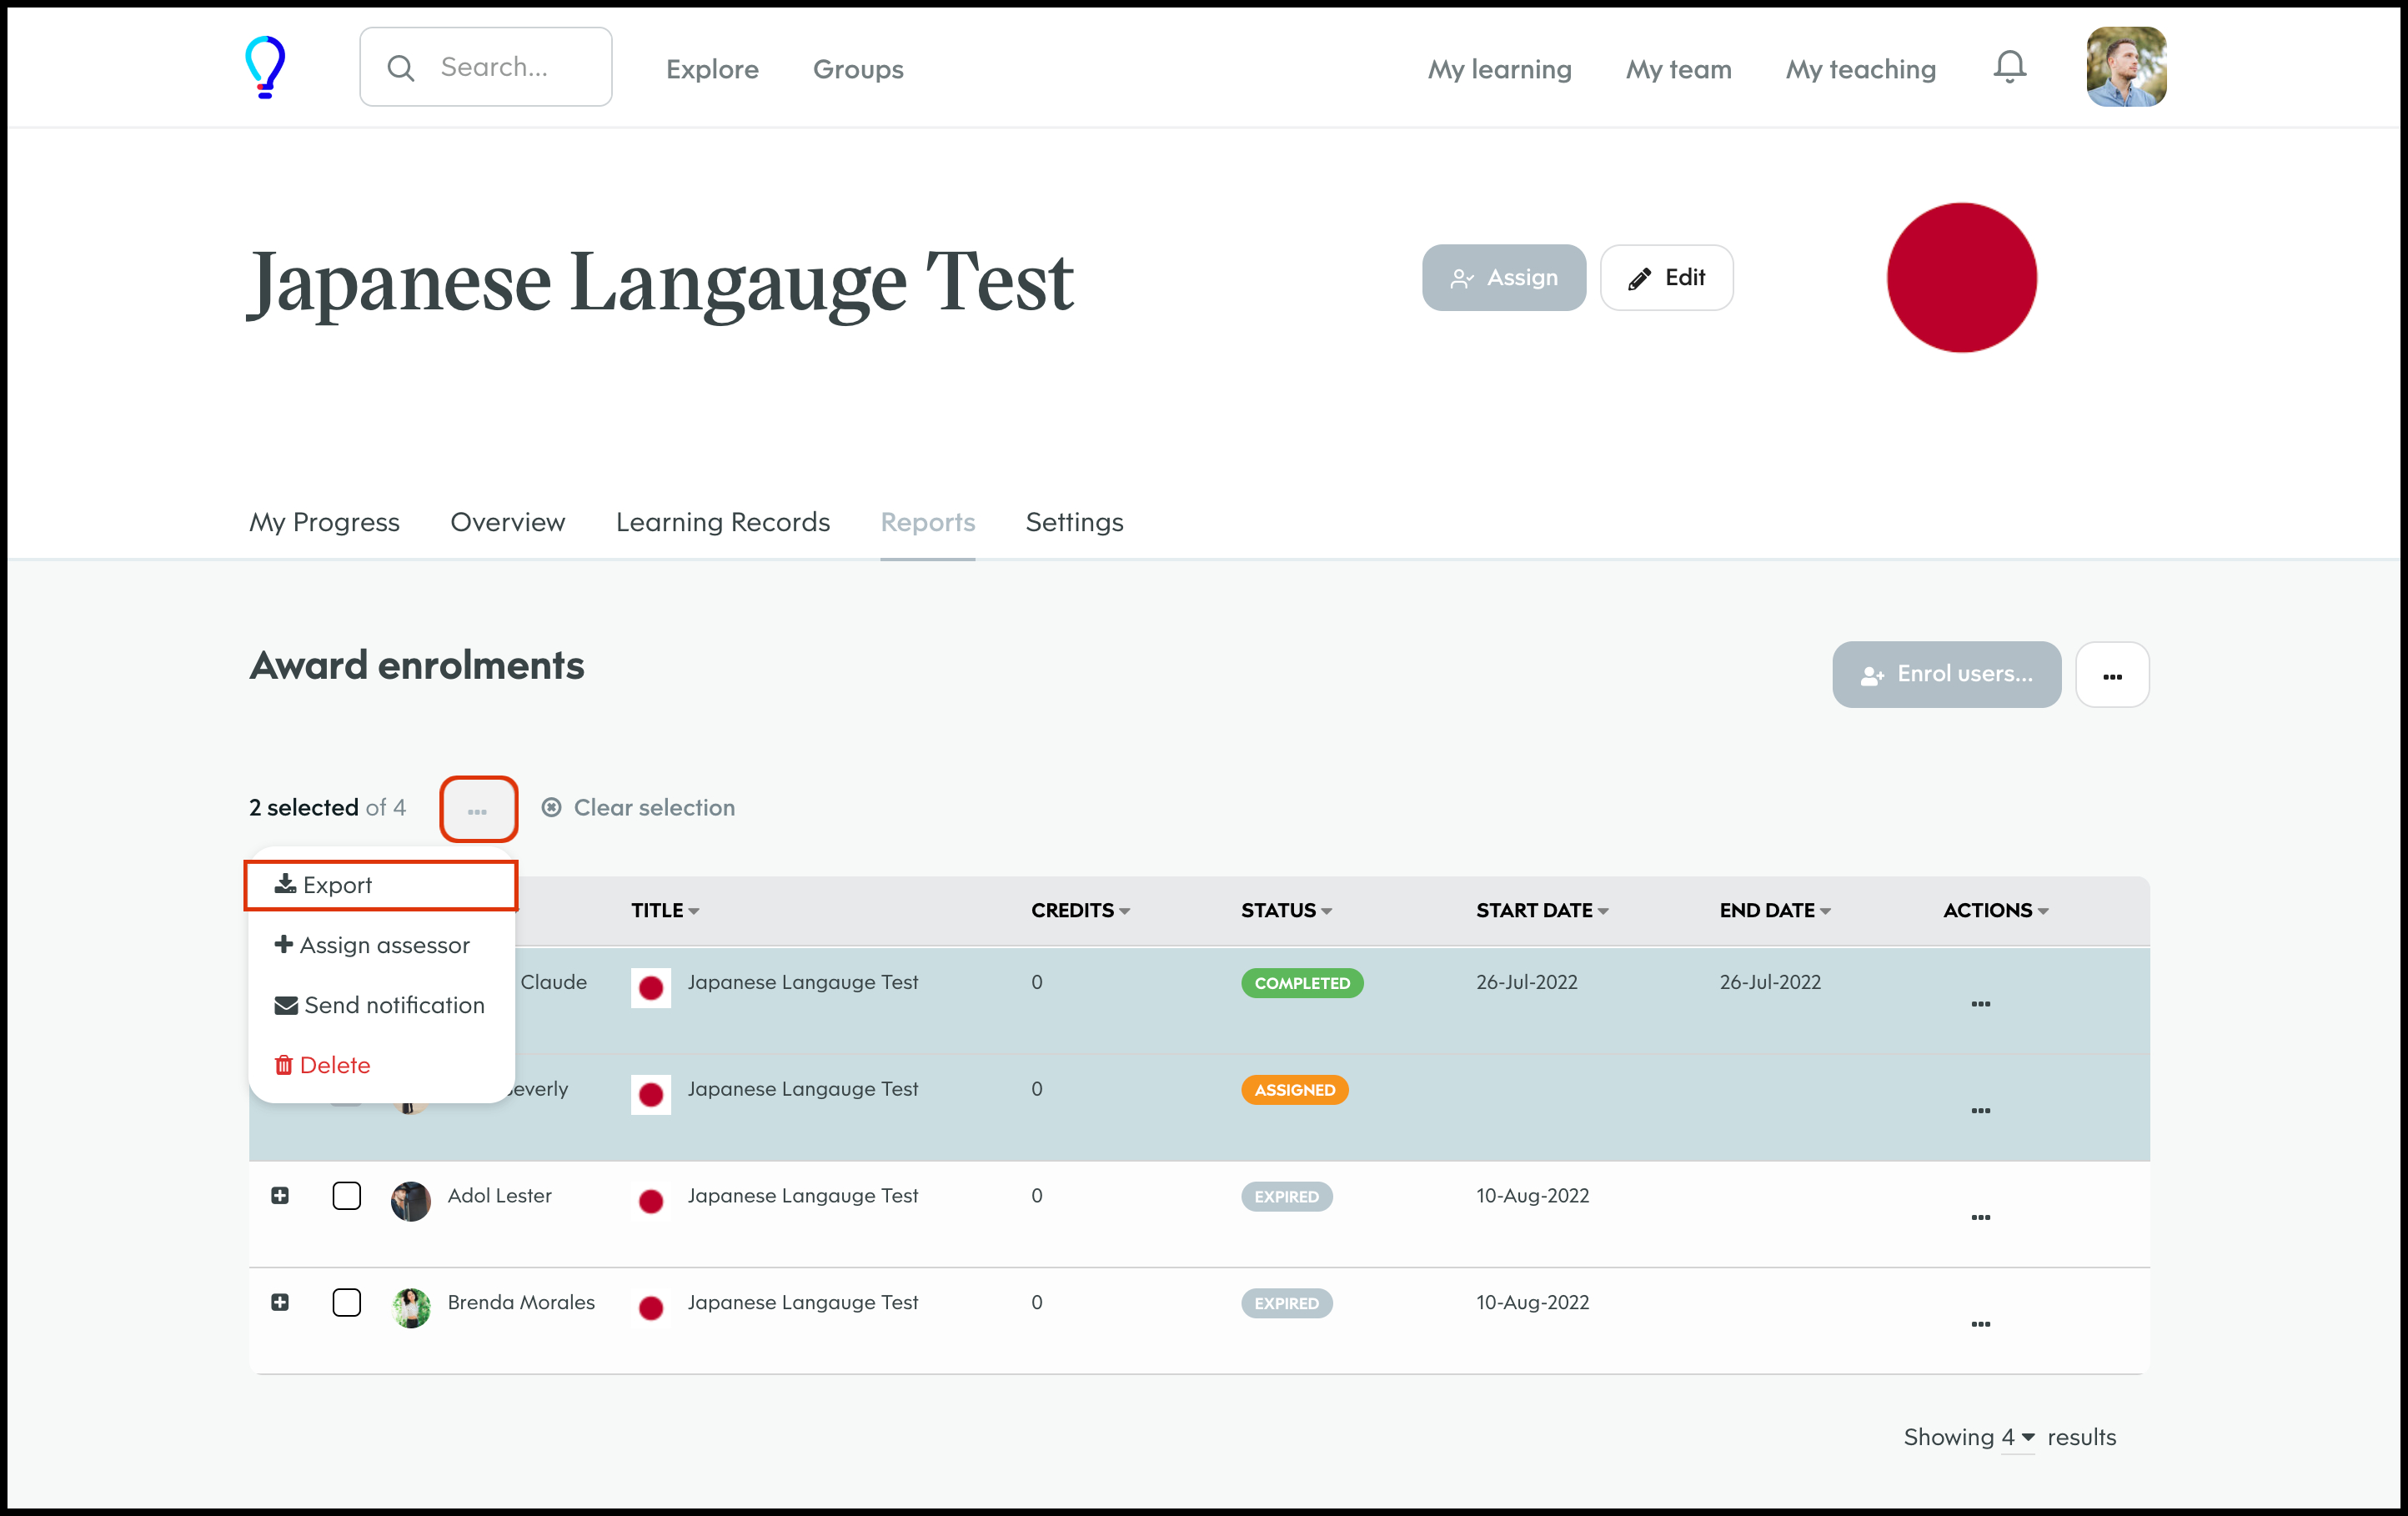Open the bulk actions ellipsis next to 2 selected

point(478,809)
